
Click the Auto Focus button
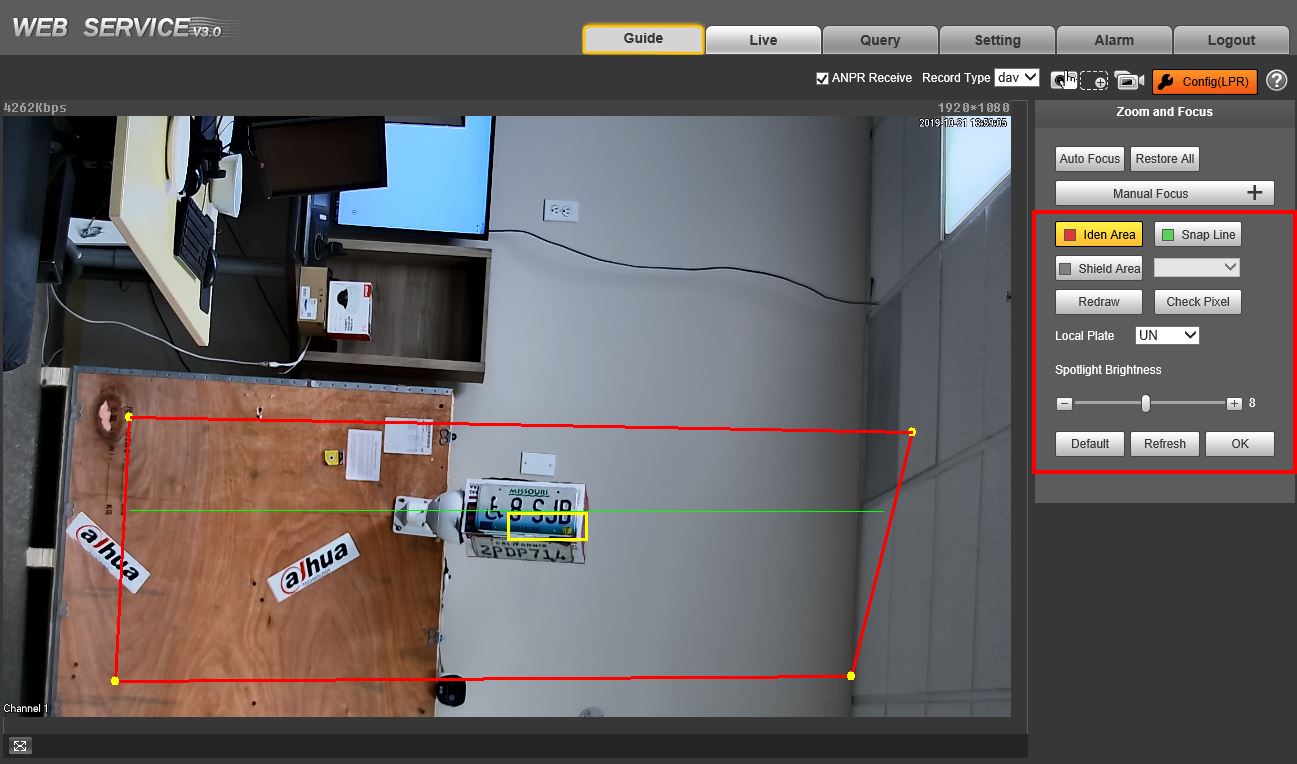pos(1089,159)
